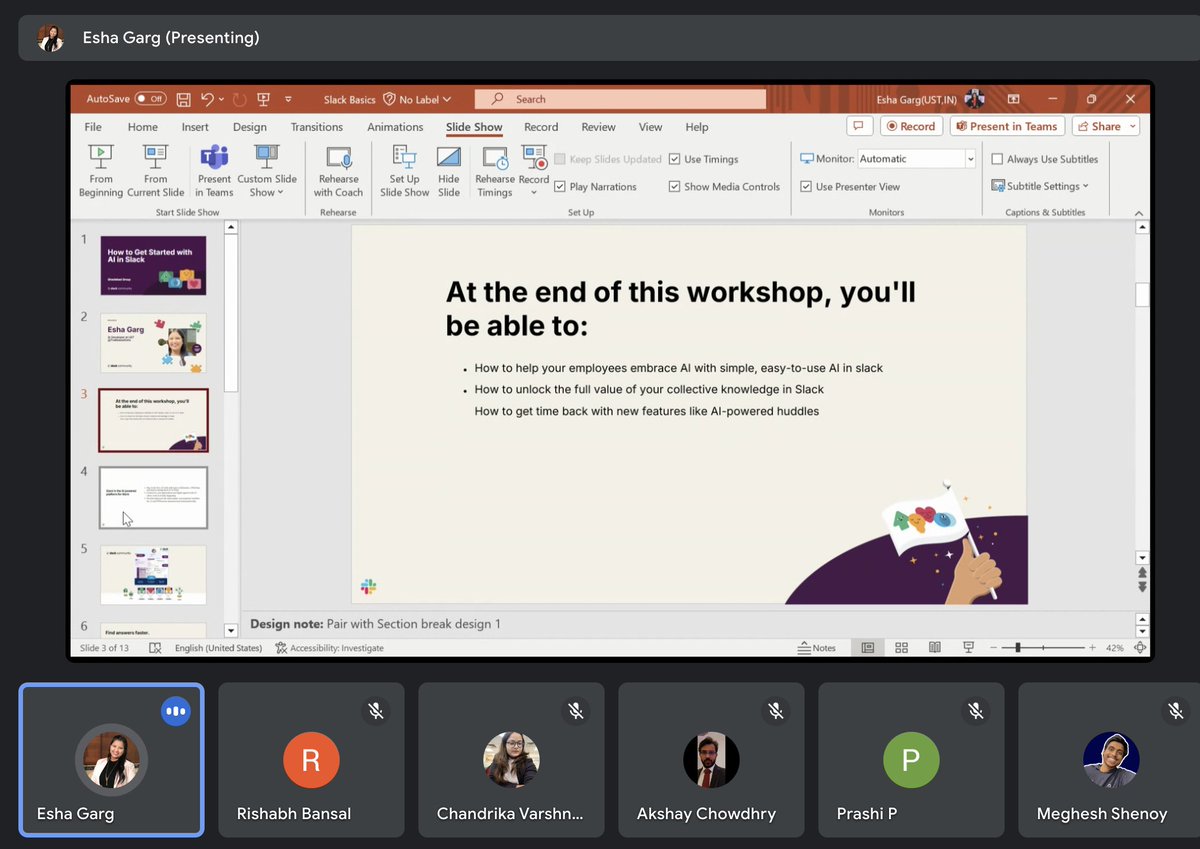Toggle the AutoSave switch
The image size is (1200, 849).
click(150, 99)
